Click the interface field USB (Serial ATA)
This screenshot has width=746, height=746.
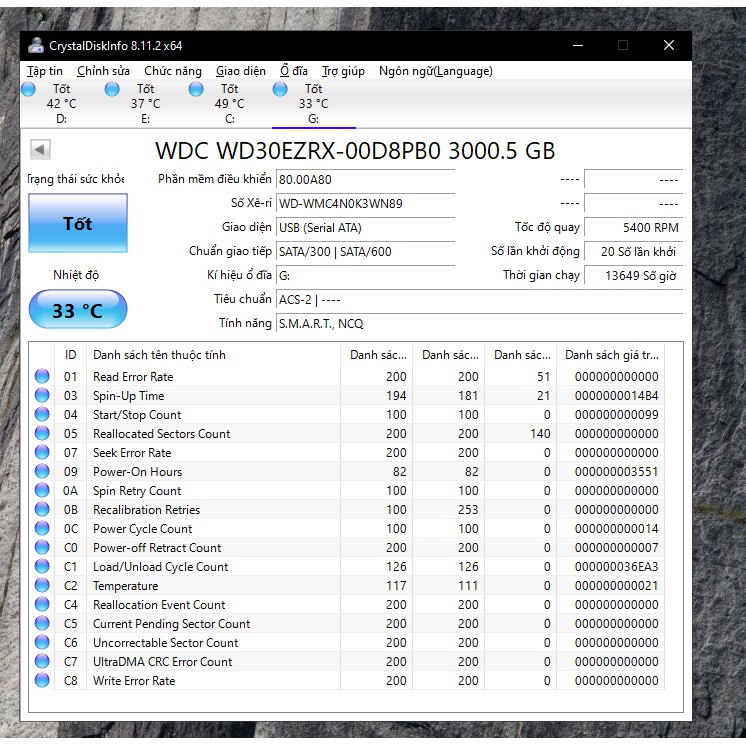point(365,227)
